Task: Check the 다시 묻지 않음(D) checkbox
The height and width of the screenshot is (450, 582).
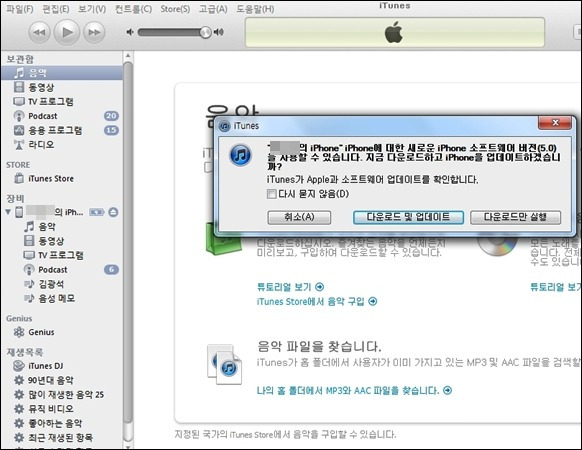Action: click(x=272, y=194)
